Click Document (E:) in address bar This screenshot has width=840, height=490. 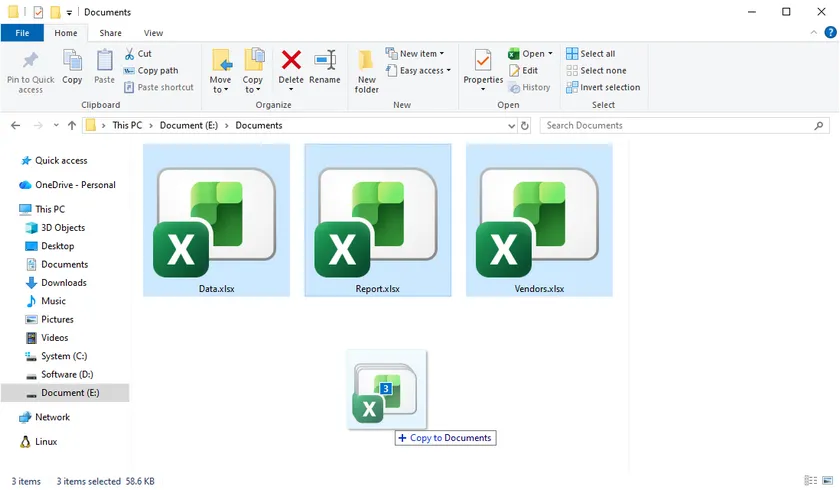[189, 125]
